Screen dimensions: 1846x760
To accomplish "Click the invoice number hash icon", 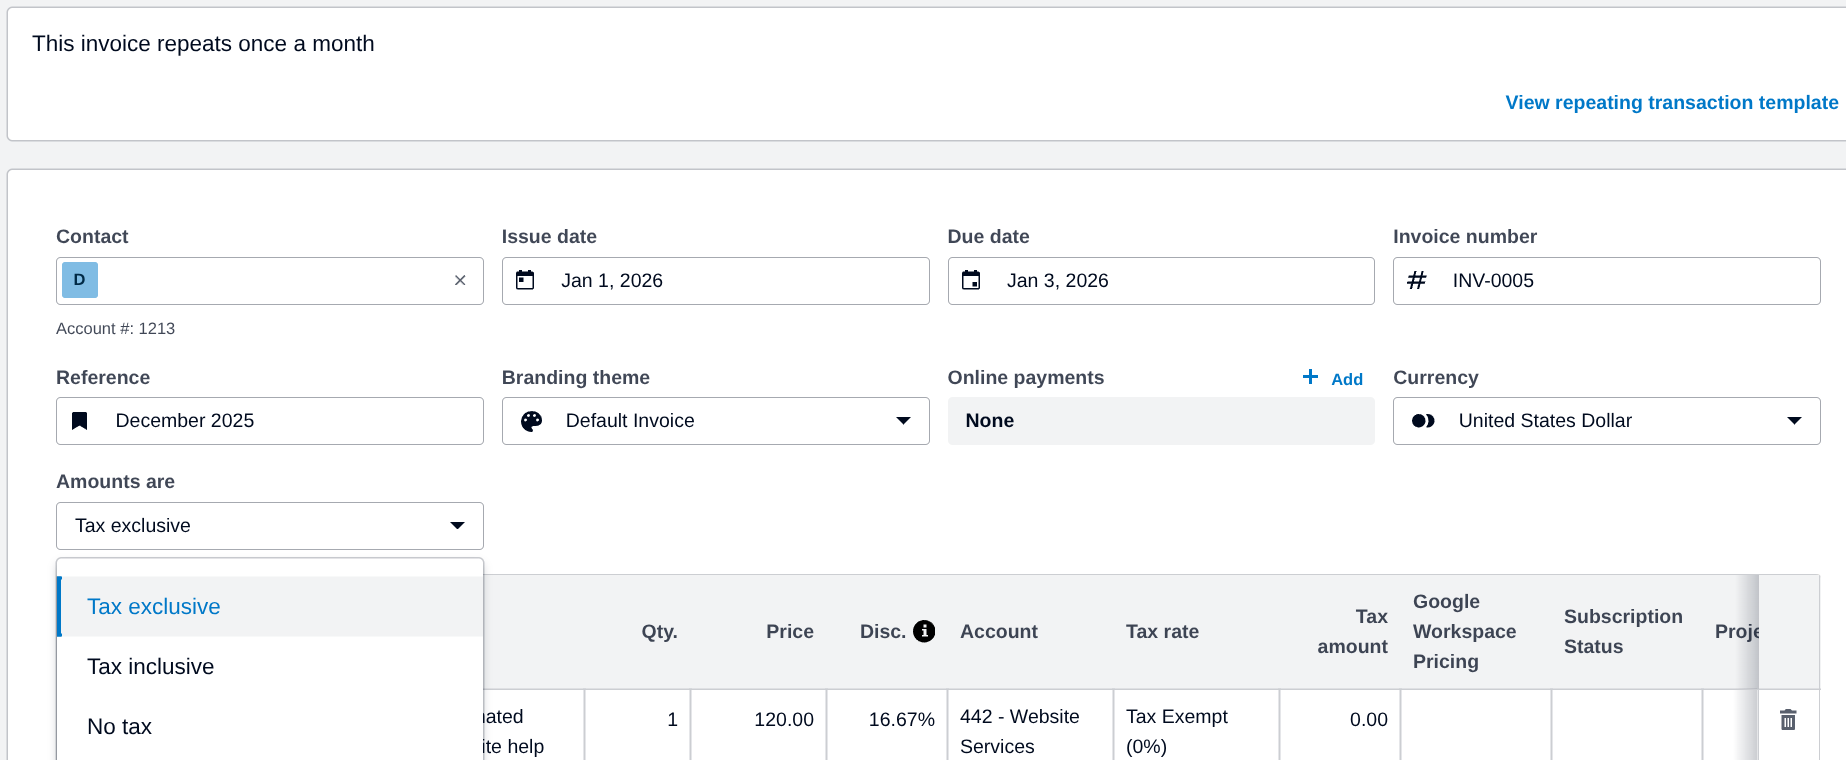I will pos(1417,281).
